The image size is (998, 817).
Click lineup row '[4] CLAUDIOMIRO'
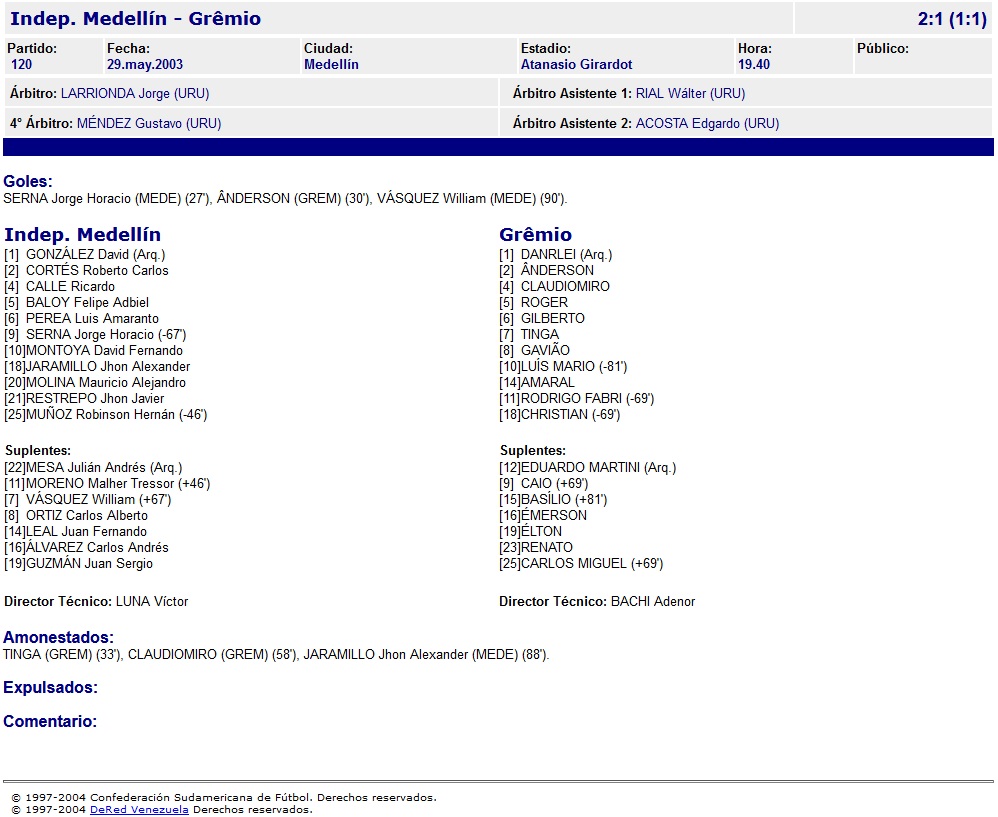click(554, 286)
